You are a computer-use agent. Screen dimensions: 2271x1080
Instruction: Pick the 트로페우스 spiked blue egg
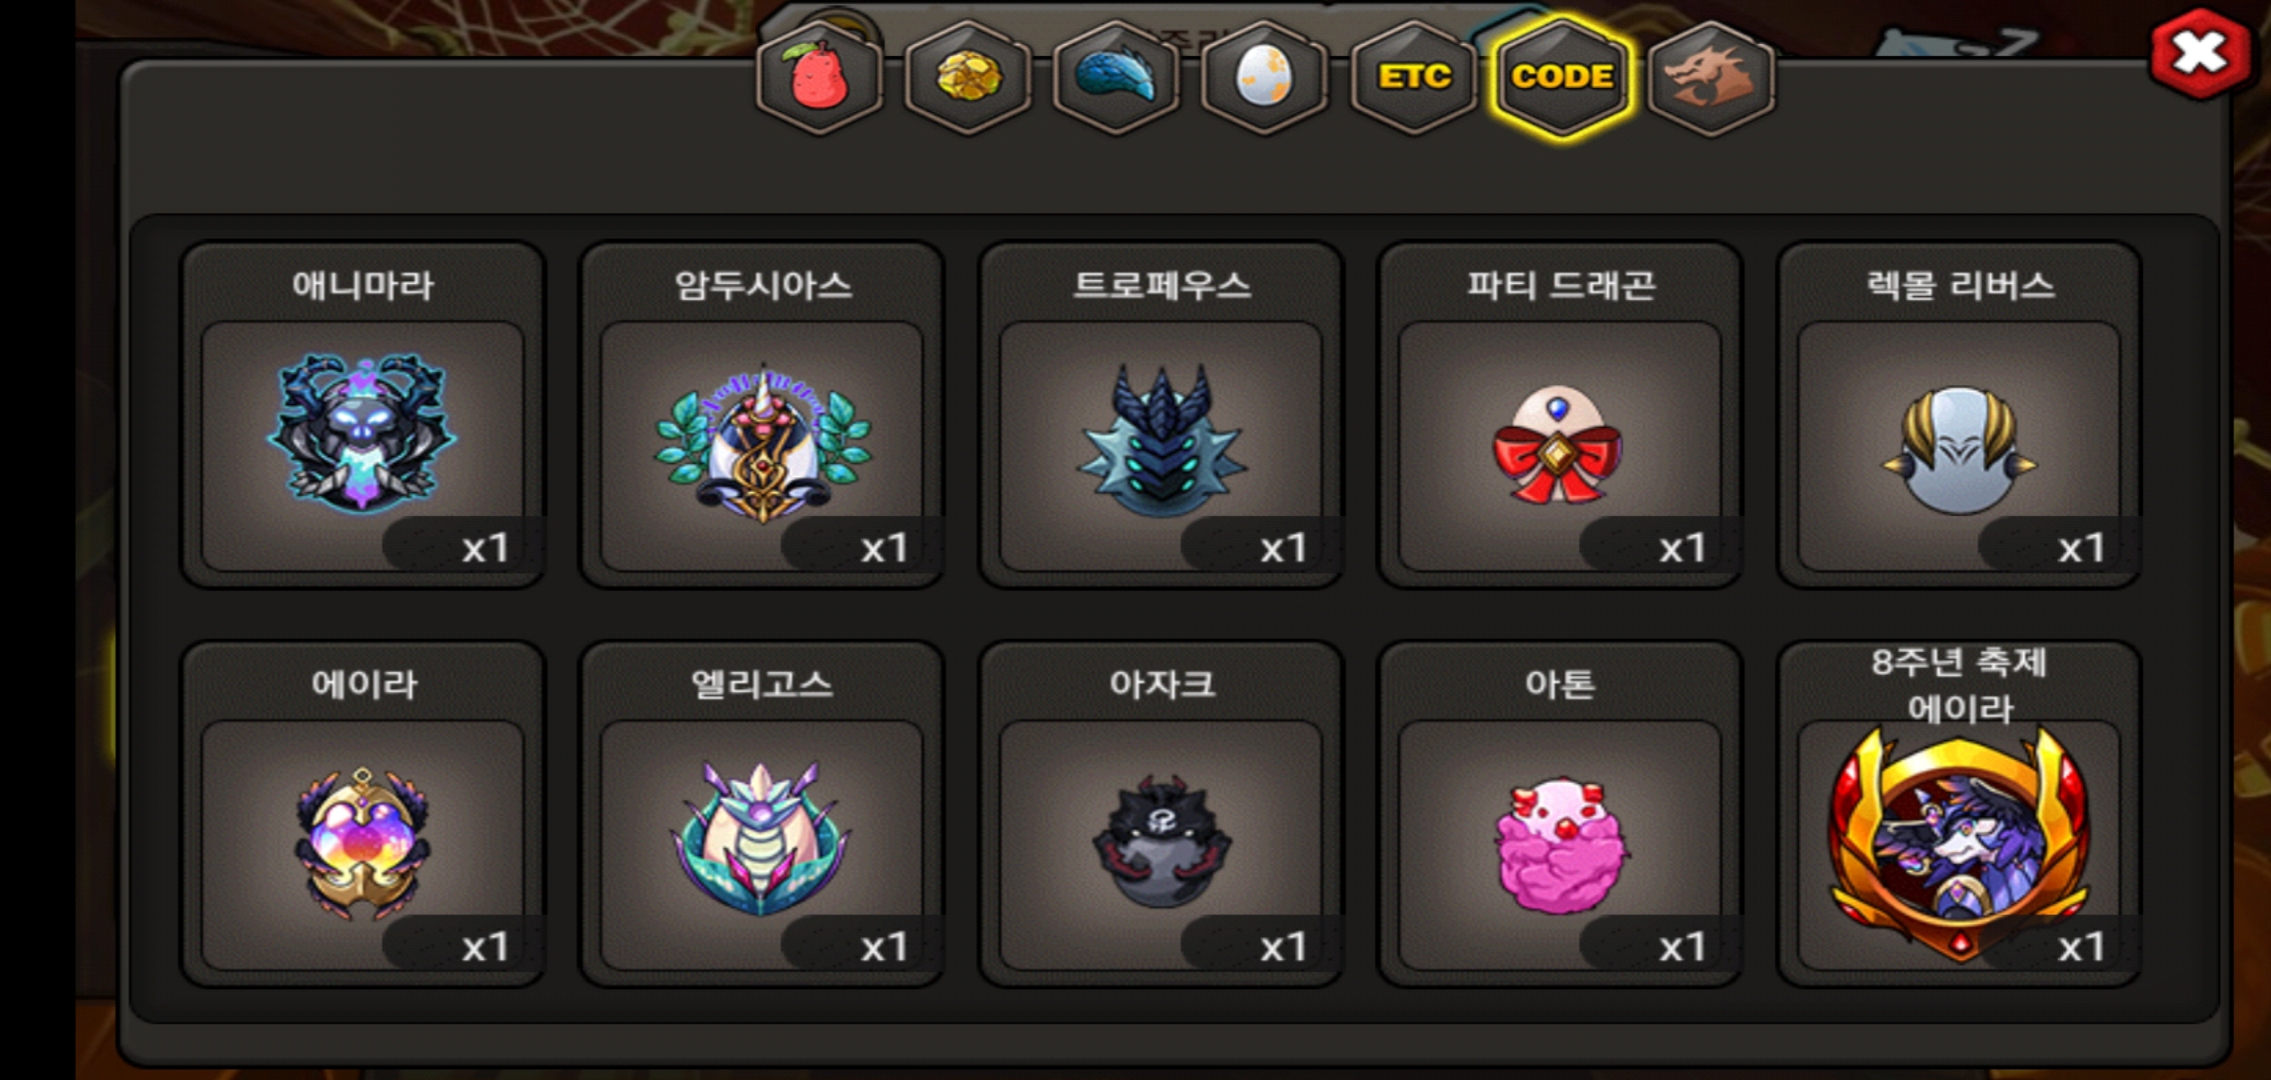pyautogui.click(x=1160, y=445)
